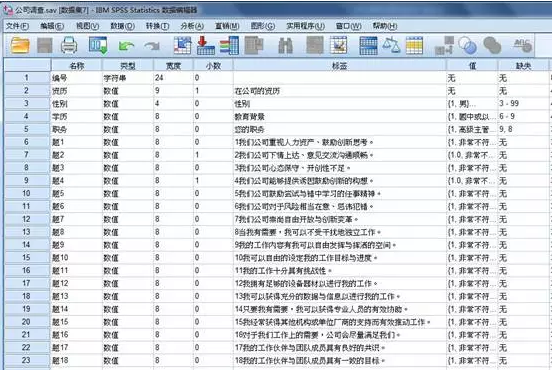Open the 图形(G) menu
The height and width of the screenshot is (370, 553).
coord(263,26)
